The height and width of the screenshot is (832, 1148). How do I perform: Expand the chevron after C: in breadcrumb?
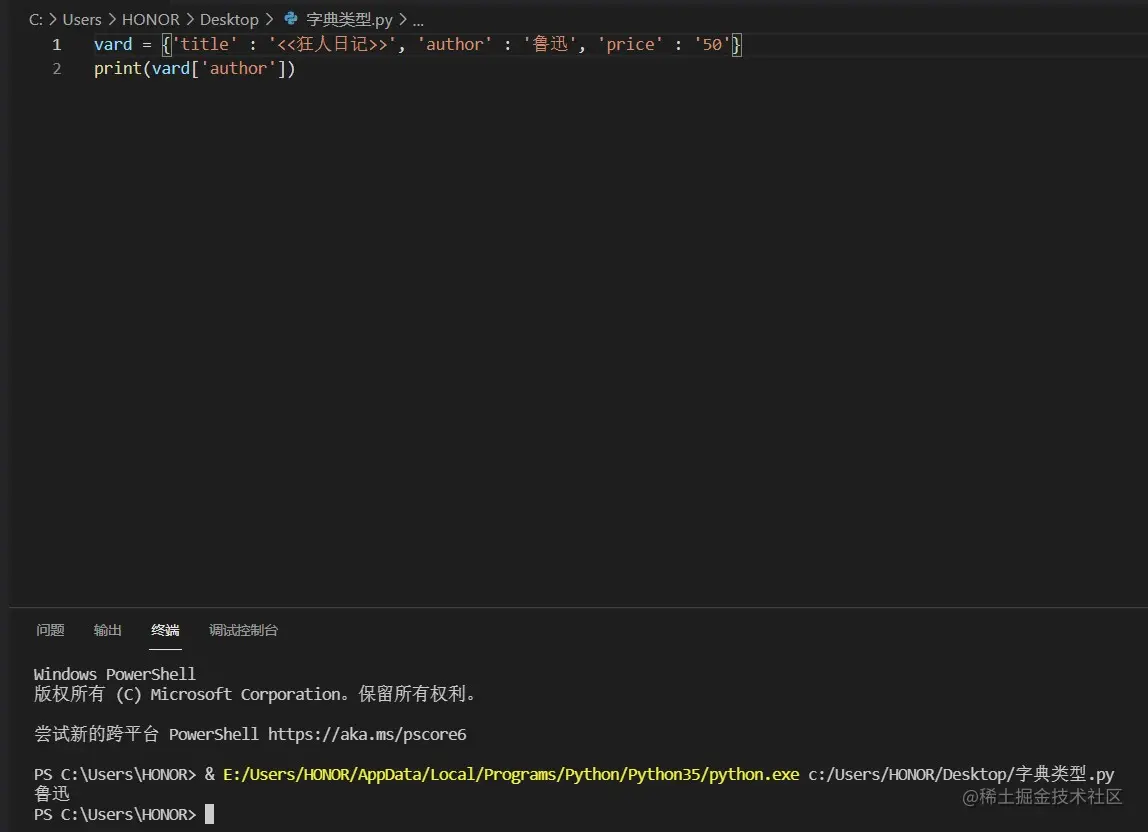click(x=53, y=20)
